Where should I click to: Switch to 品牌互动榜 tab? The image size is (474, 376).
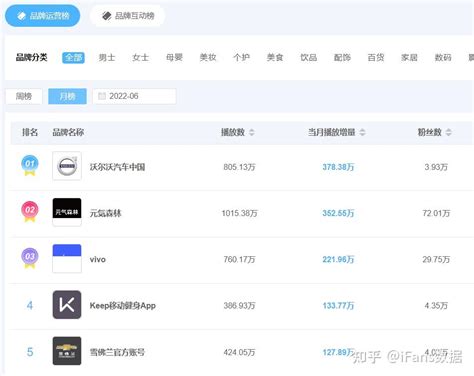coord(128,16)
